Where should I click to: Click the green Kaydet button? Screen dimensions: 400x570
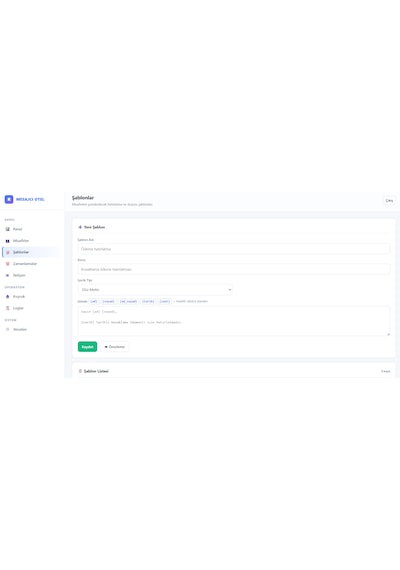(87, 347)
